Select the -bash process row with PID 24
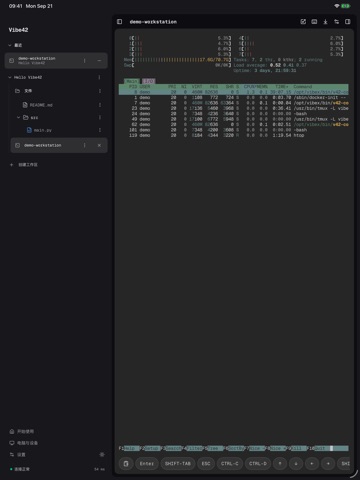The width and height of the screenshot is (360, 480). (234, 114)
